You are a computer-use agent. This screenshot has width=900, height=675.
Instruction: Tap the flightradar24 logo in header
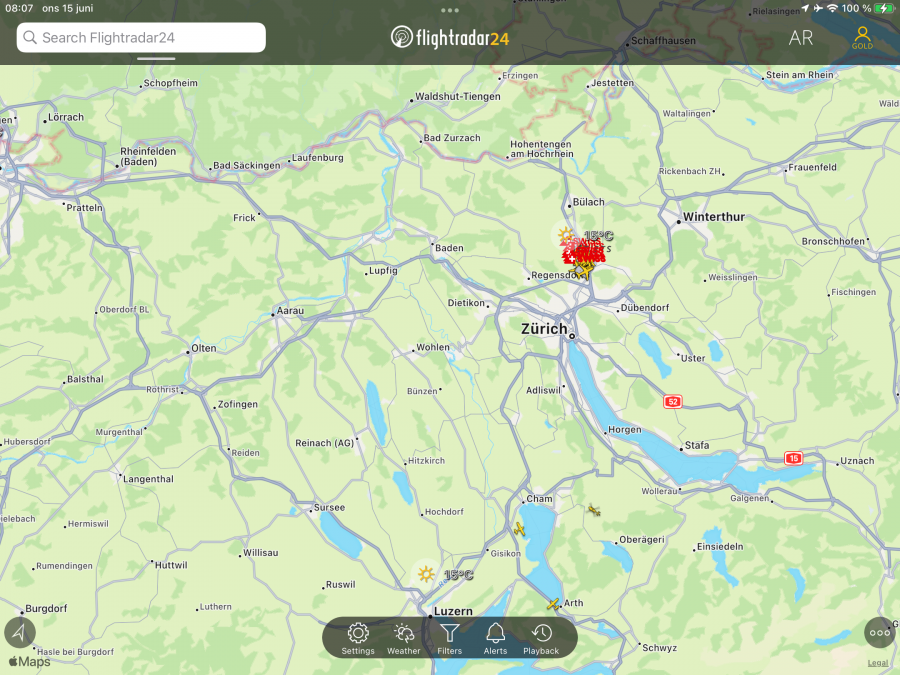[450, 38]
